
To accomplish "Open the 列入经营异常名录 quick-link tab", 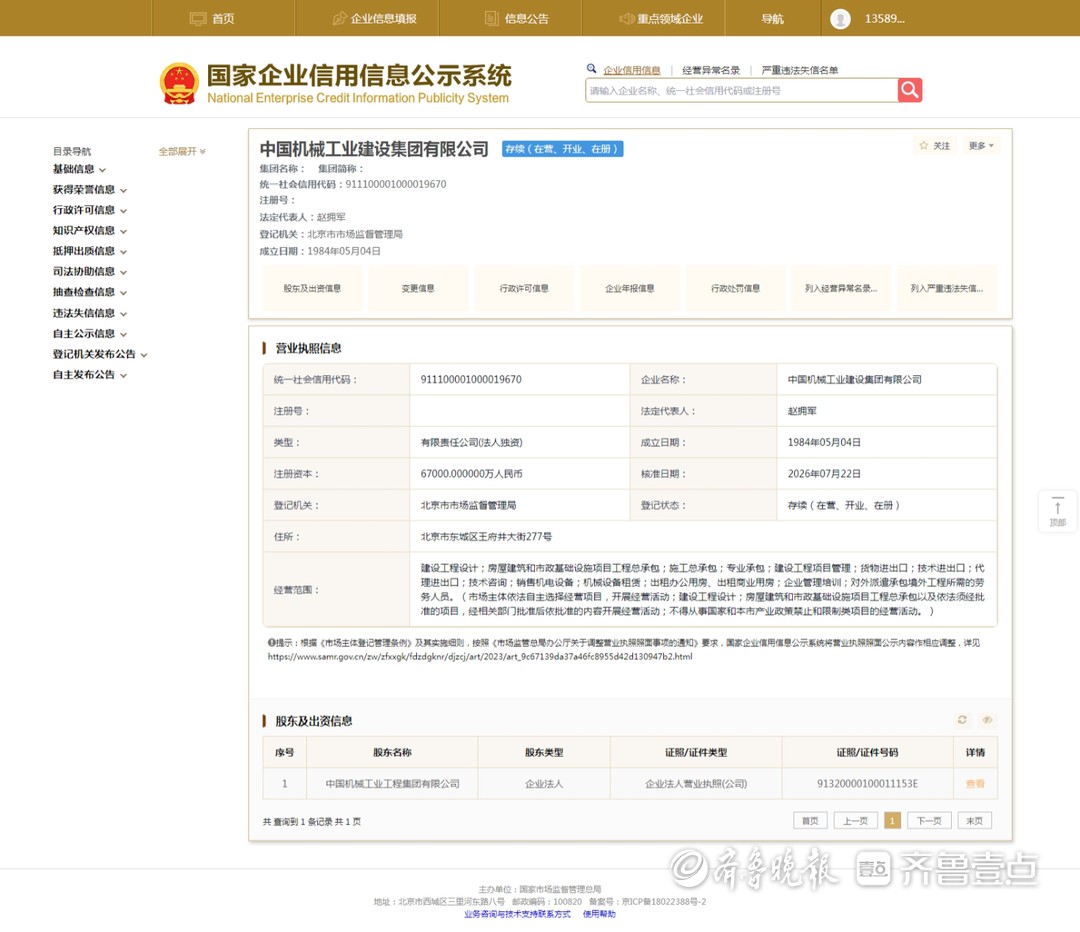I will coord(841,288).
